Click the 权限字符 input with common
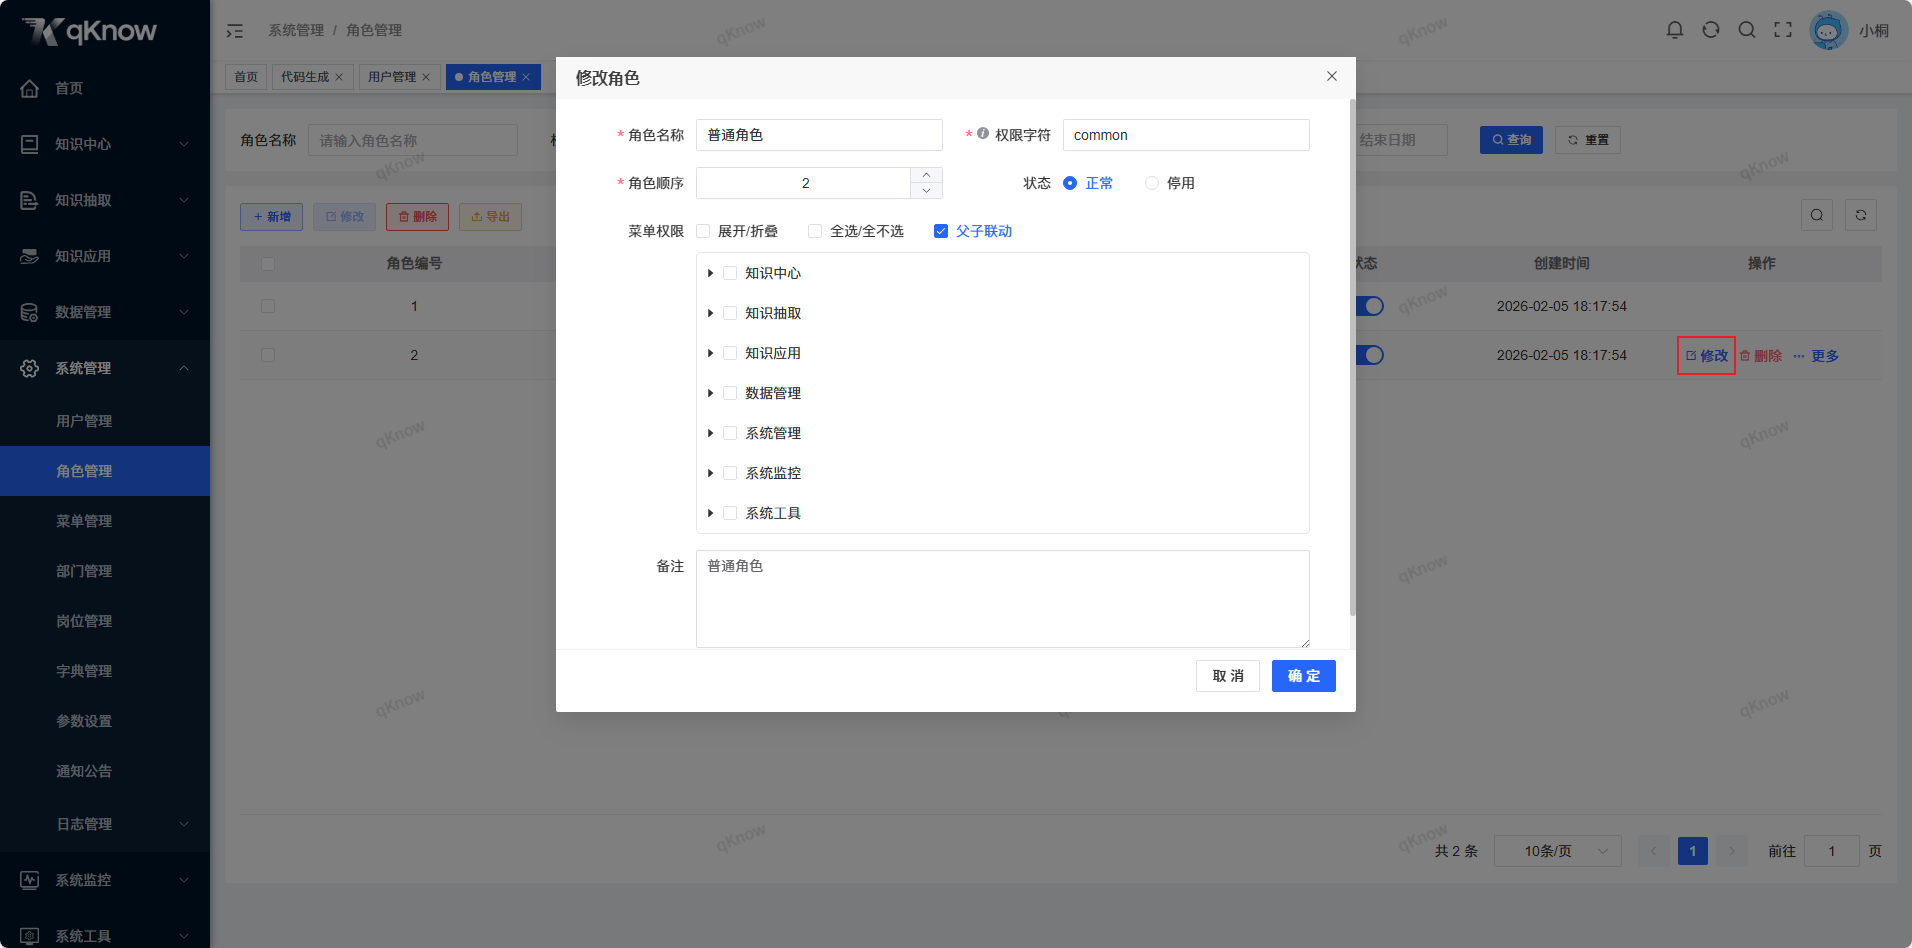The height and width of the screenshot is (948, 1912). [1186, 135]
